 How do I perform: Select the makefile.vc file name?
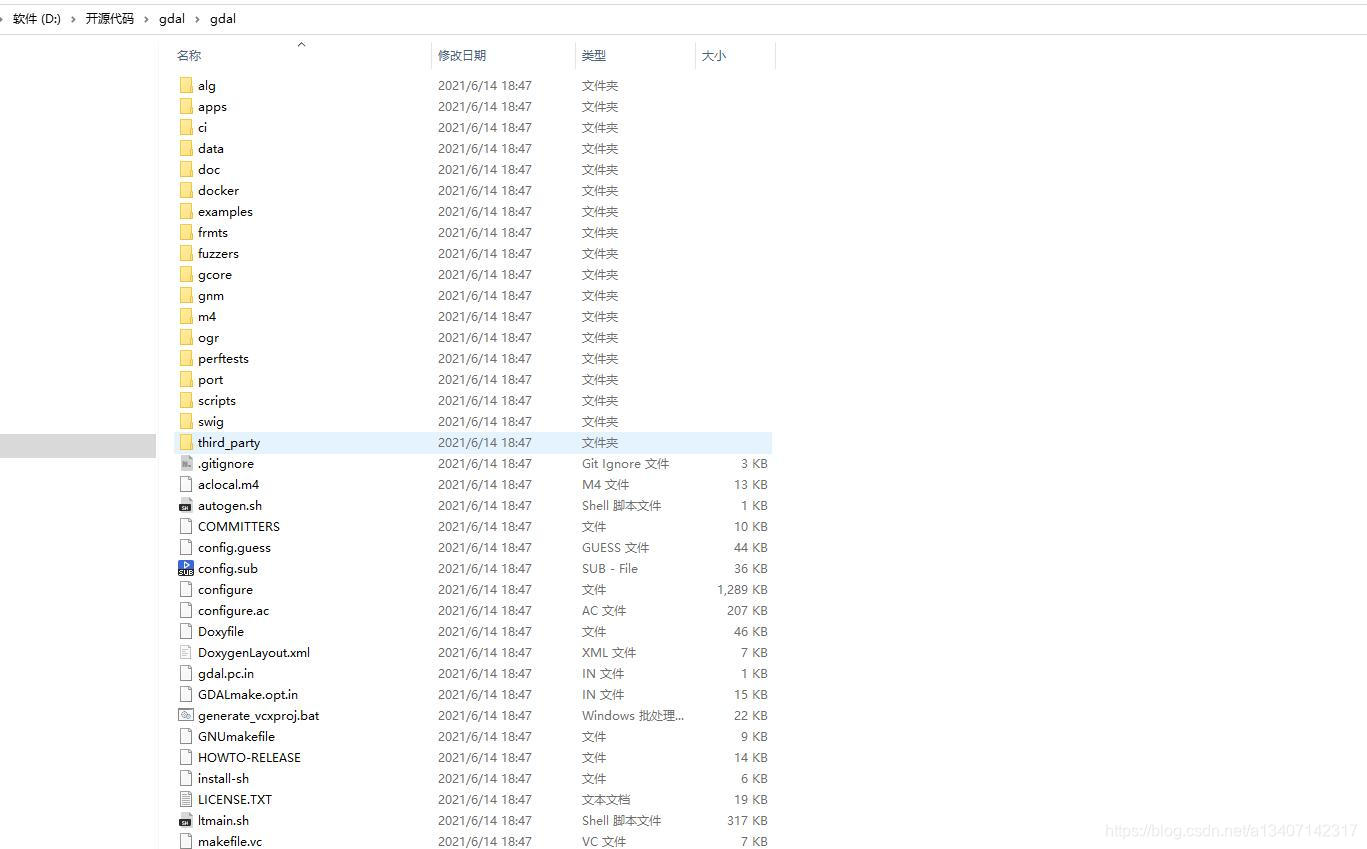click(230, 842)
